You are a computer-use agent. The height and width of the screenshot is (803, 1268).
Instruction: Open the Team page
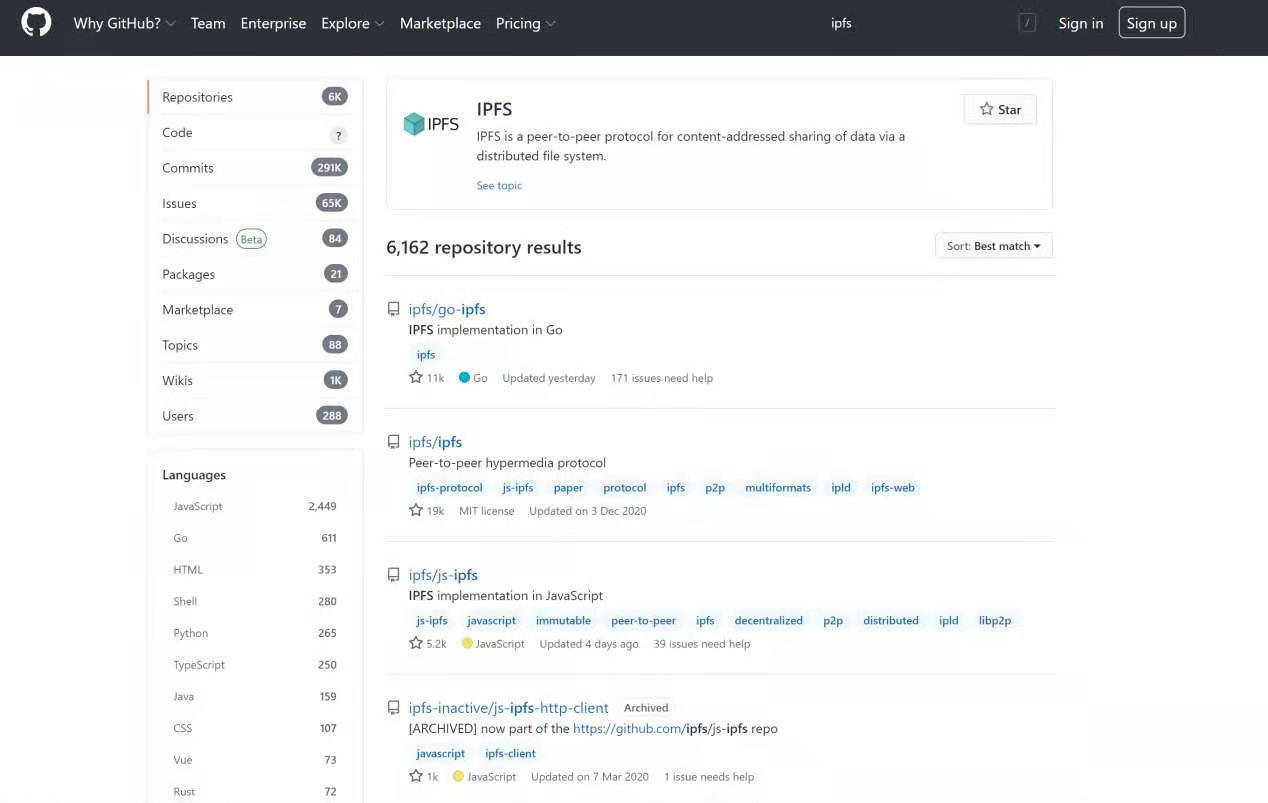coord(208,23)
